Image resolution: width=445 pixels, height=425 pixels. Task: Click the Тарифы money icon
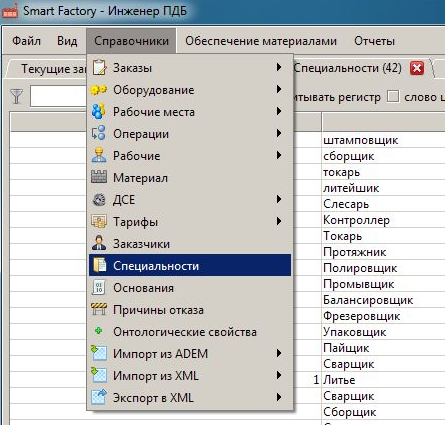pos(99,222)
